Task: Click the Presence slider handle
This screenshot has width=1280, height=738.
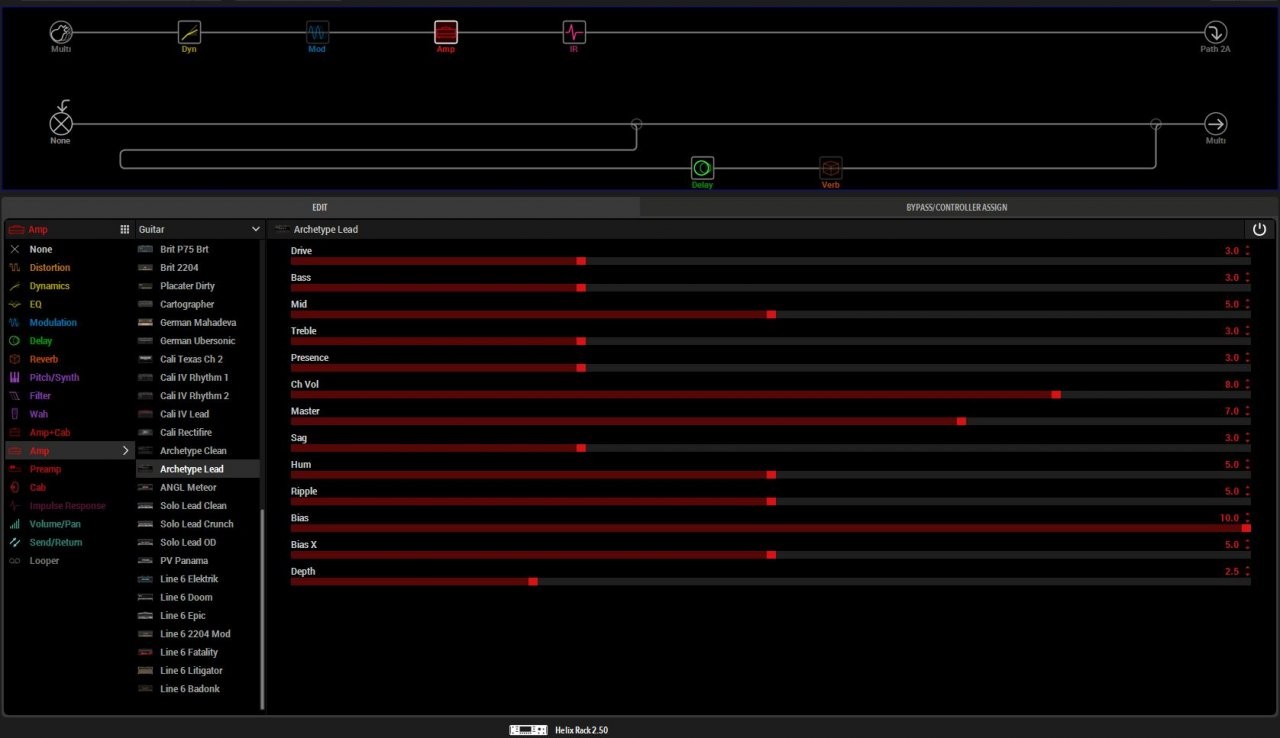Action: (x=581, y=368)
